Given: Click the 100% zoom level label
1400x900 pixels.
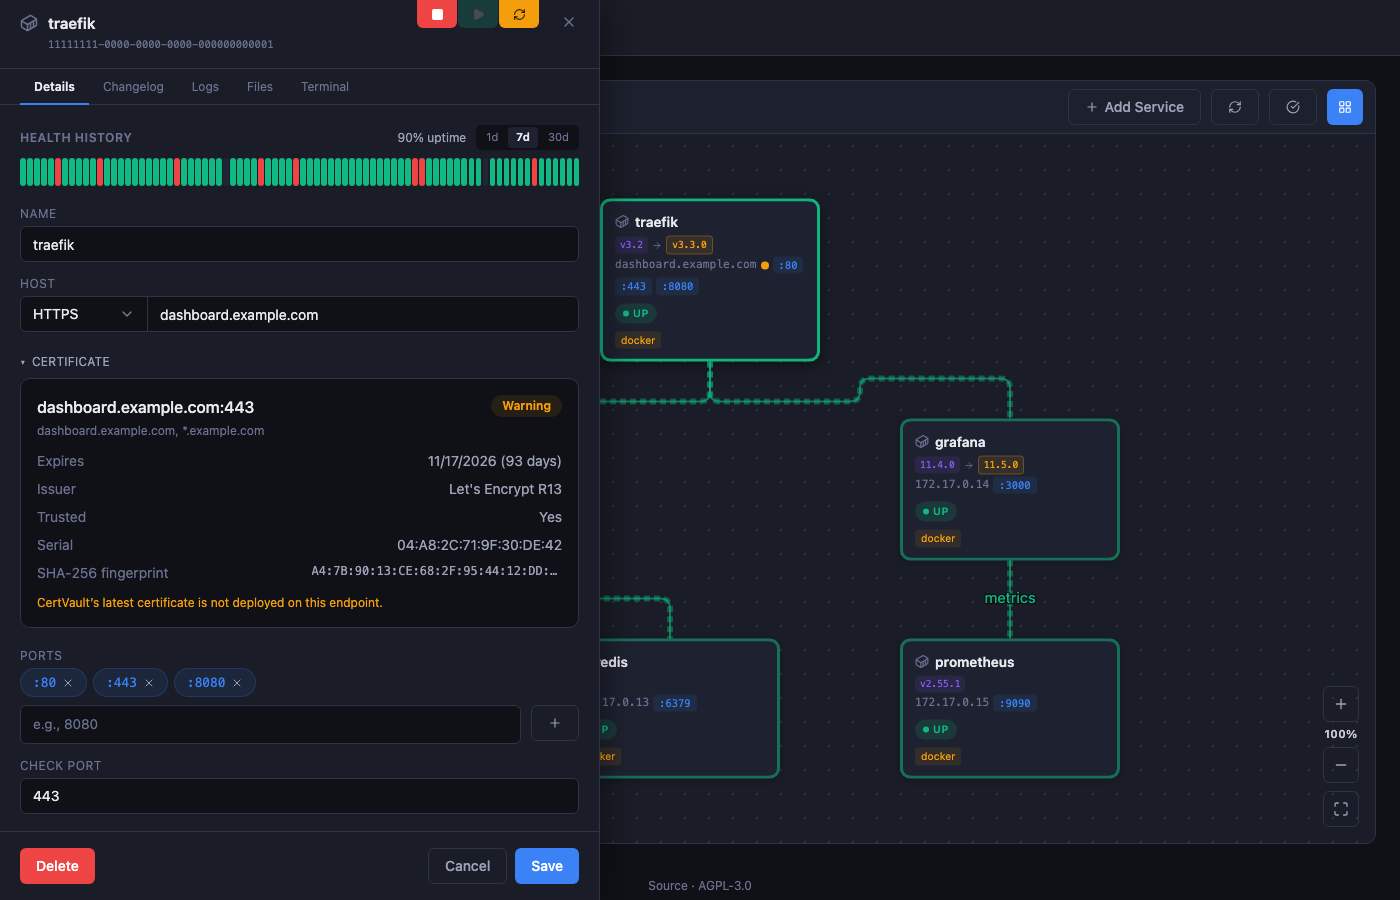Looking at the screenshot, I should (1341, 734).
